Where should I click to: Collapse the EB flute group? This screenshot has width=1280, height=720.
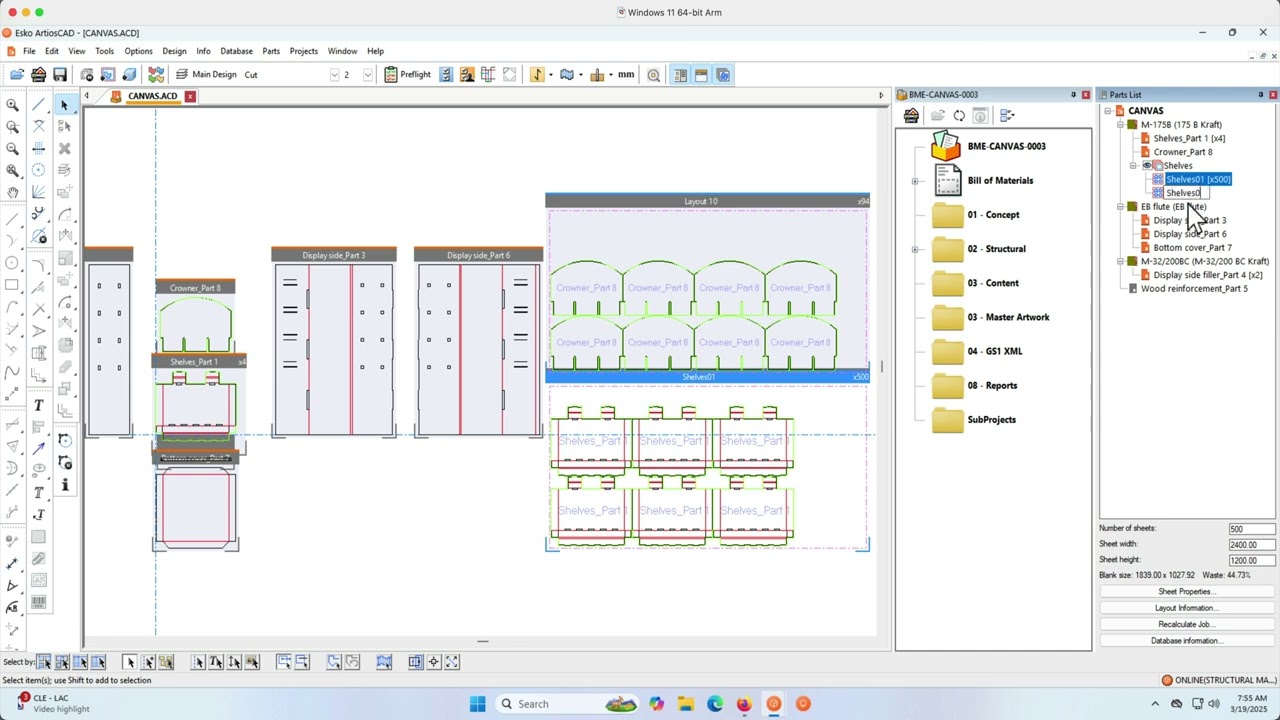pyautogui.click(x=1120, y=207)
